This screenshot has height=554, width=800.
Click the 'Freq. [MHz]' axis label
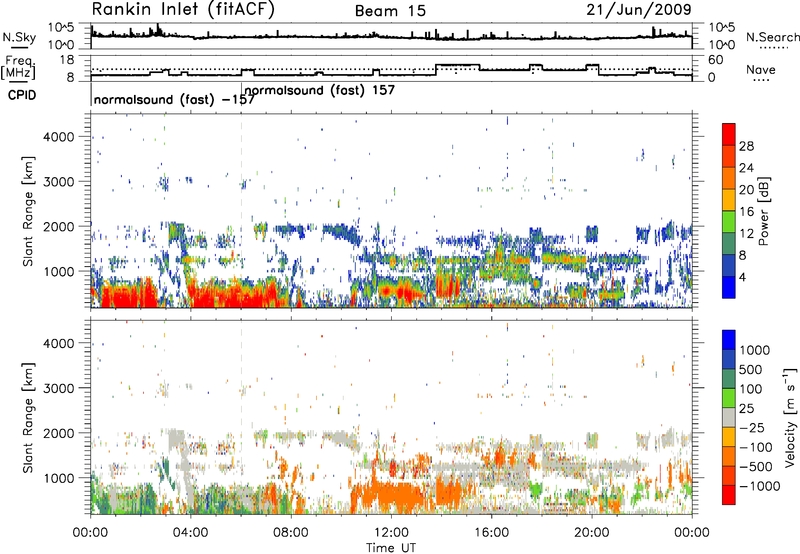coord(18,68)
